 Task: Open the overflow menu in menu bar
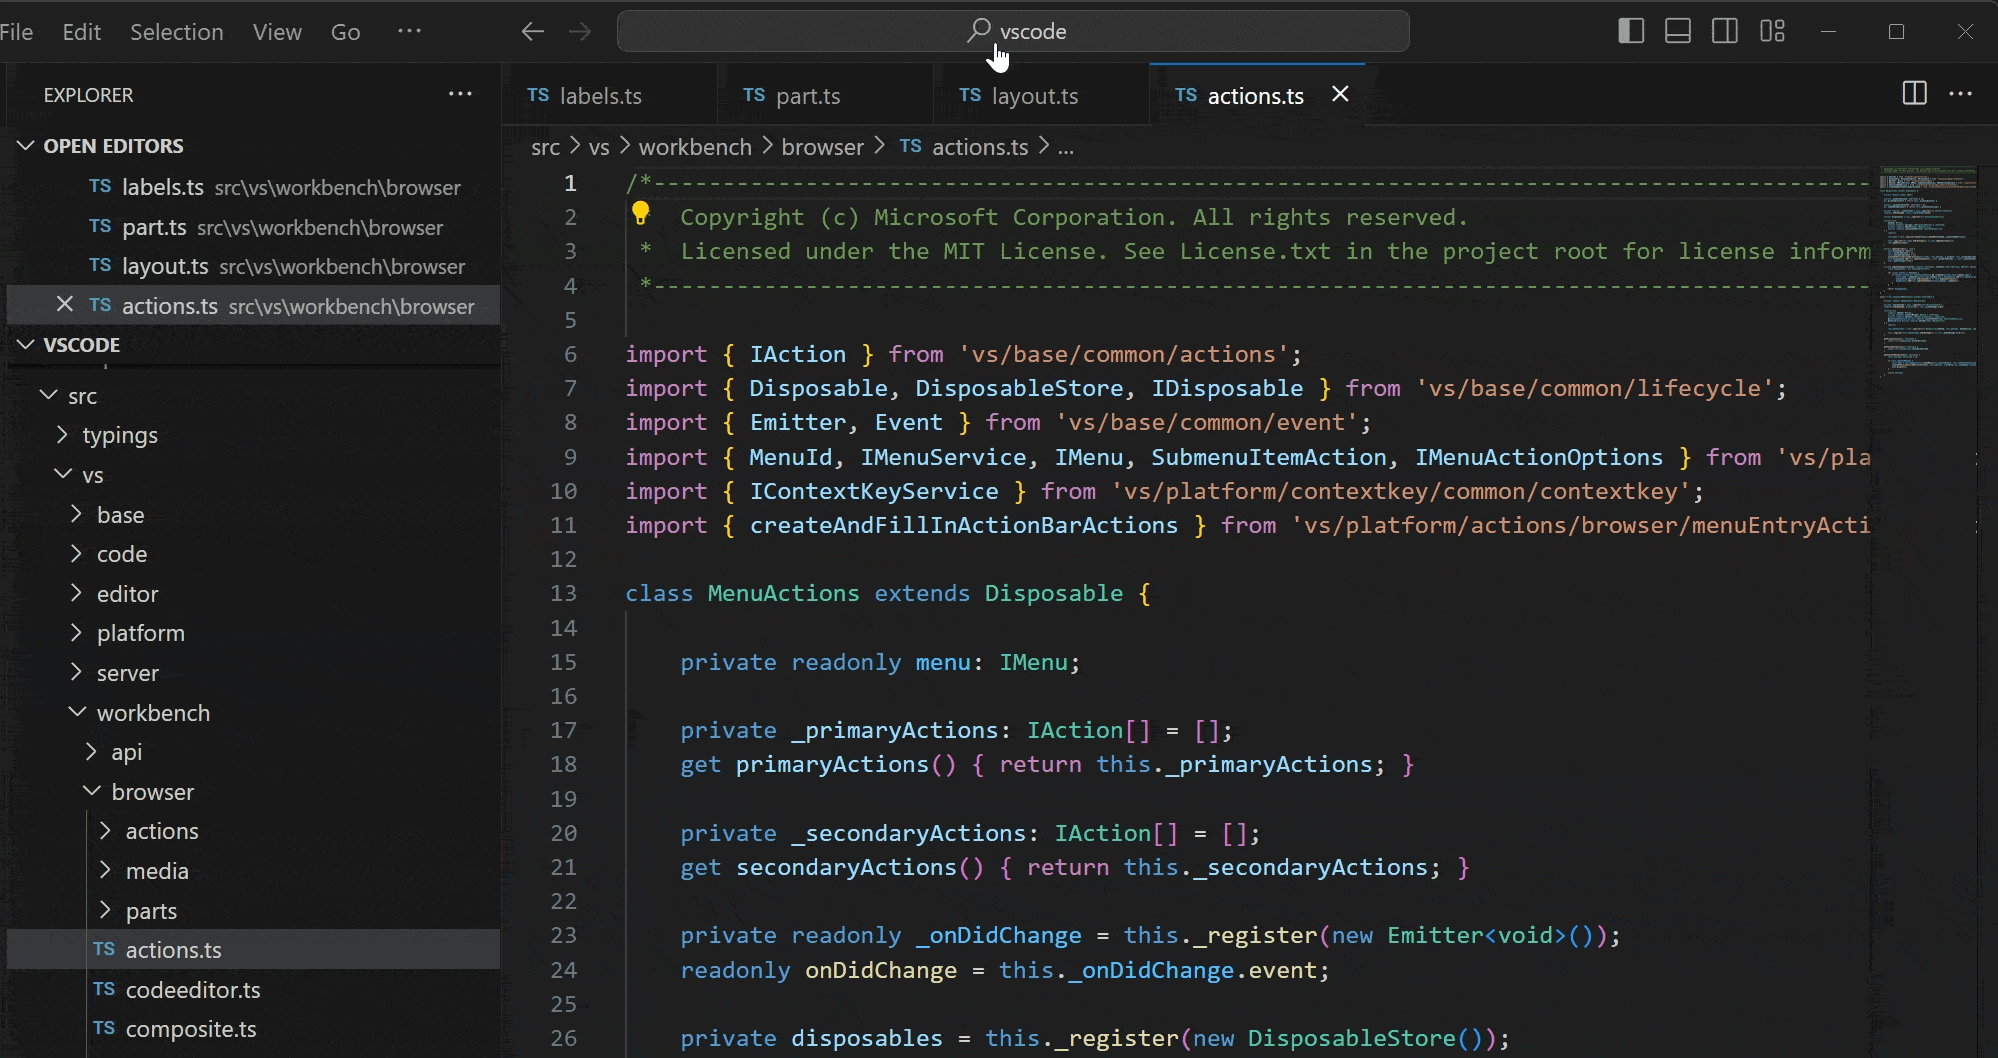(x=409, y=31)
